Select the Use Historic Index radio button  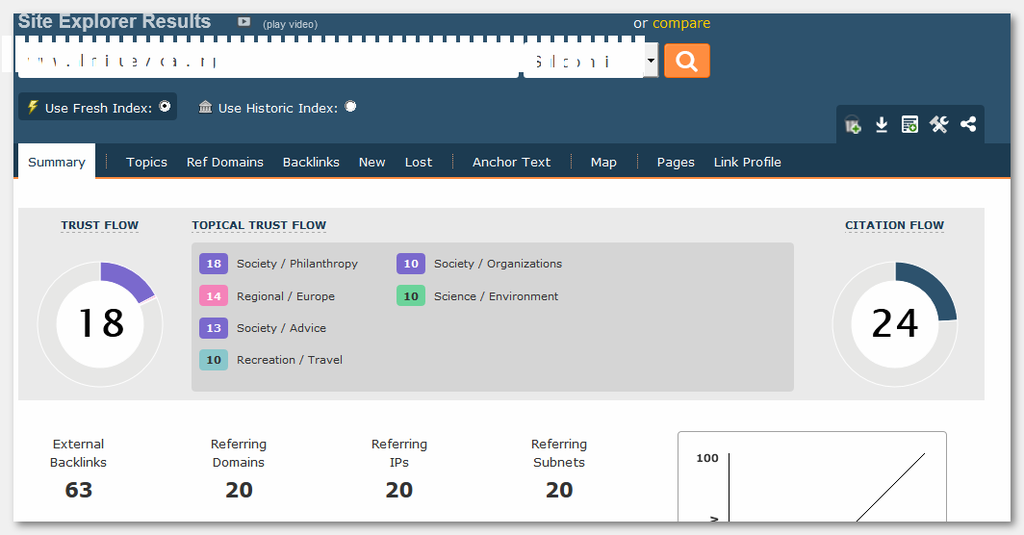point(351,106)
